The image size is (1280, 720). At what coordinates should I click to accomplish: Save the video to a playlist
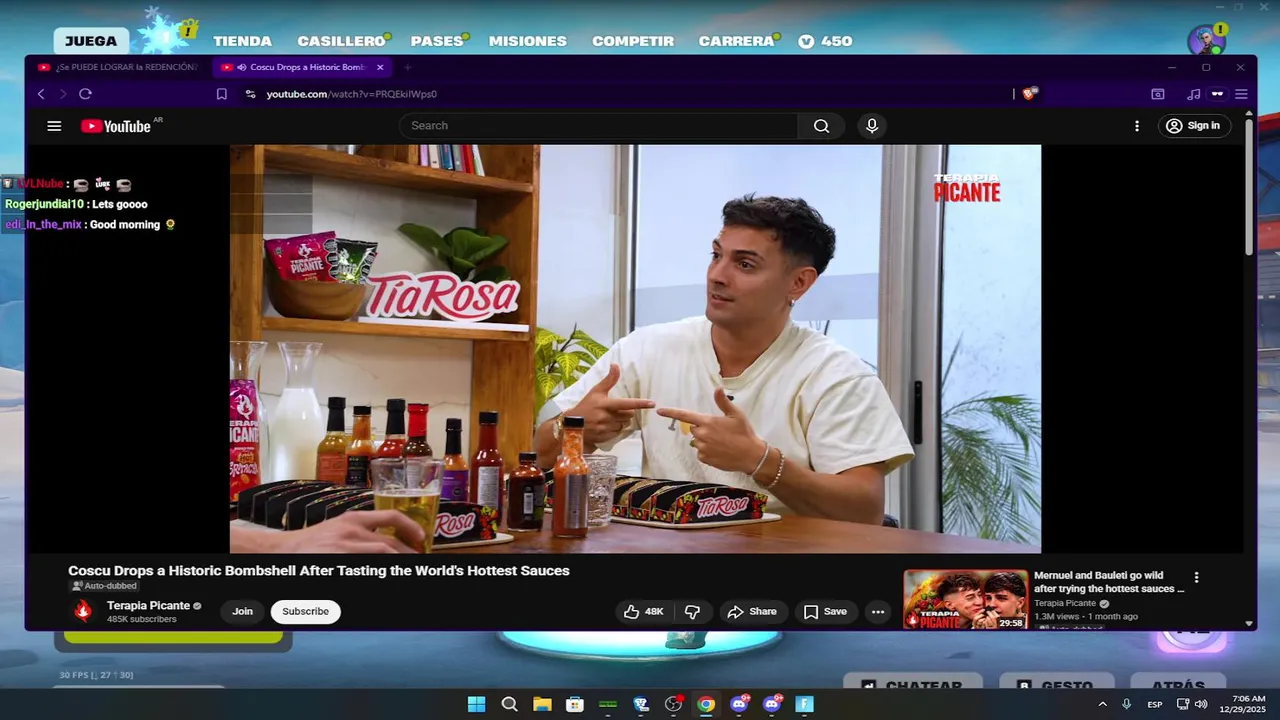825,612
